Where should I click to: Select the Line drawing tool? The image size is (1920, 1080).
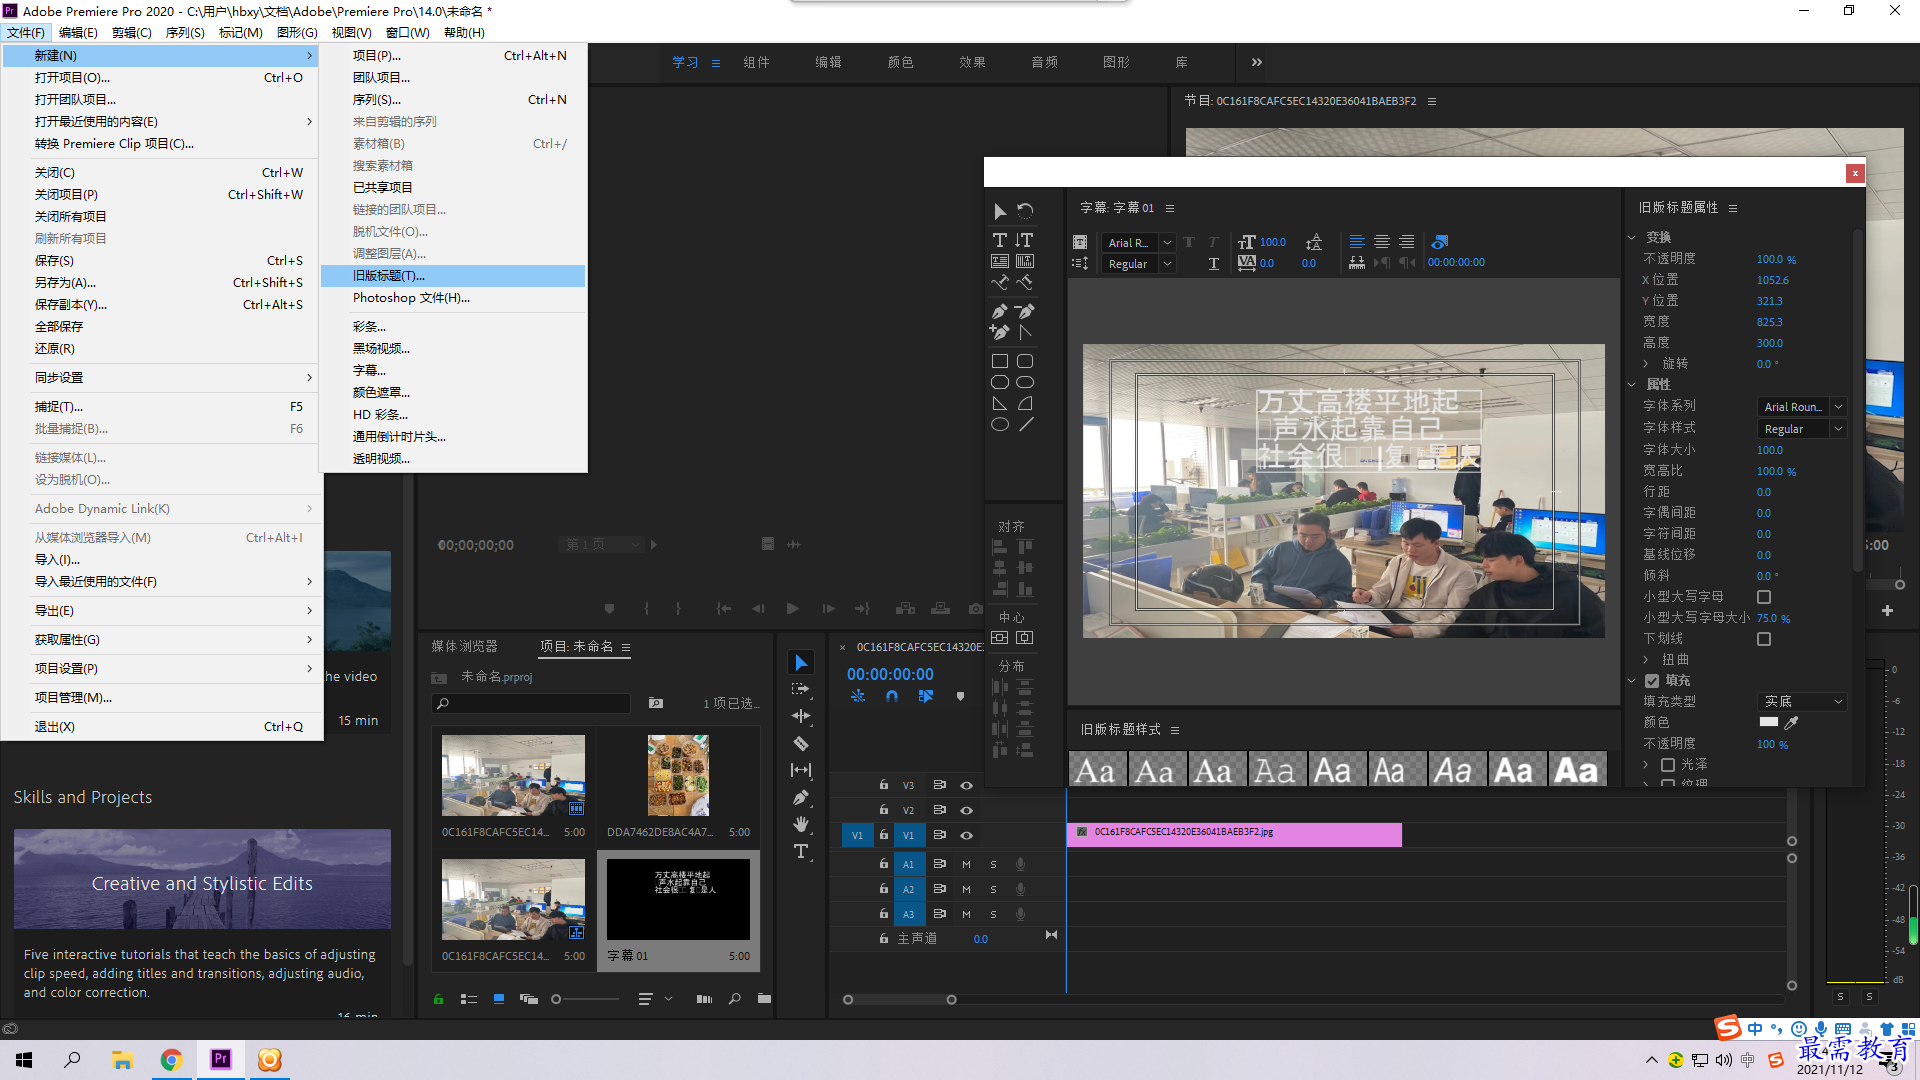(1025, 424)
